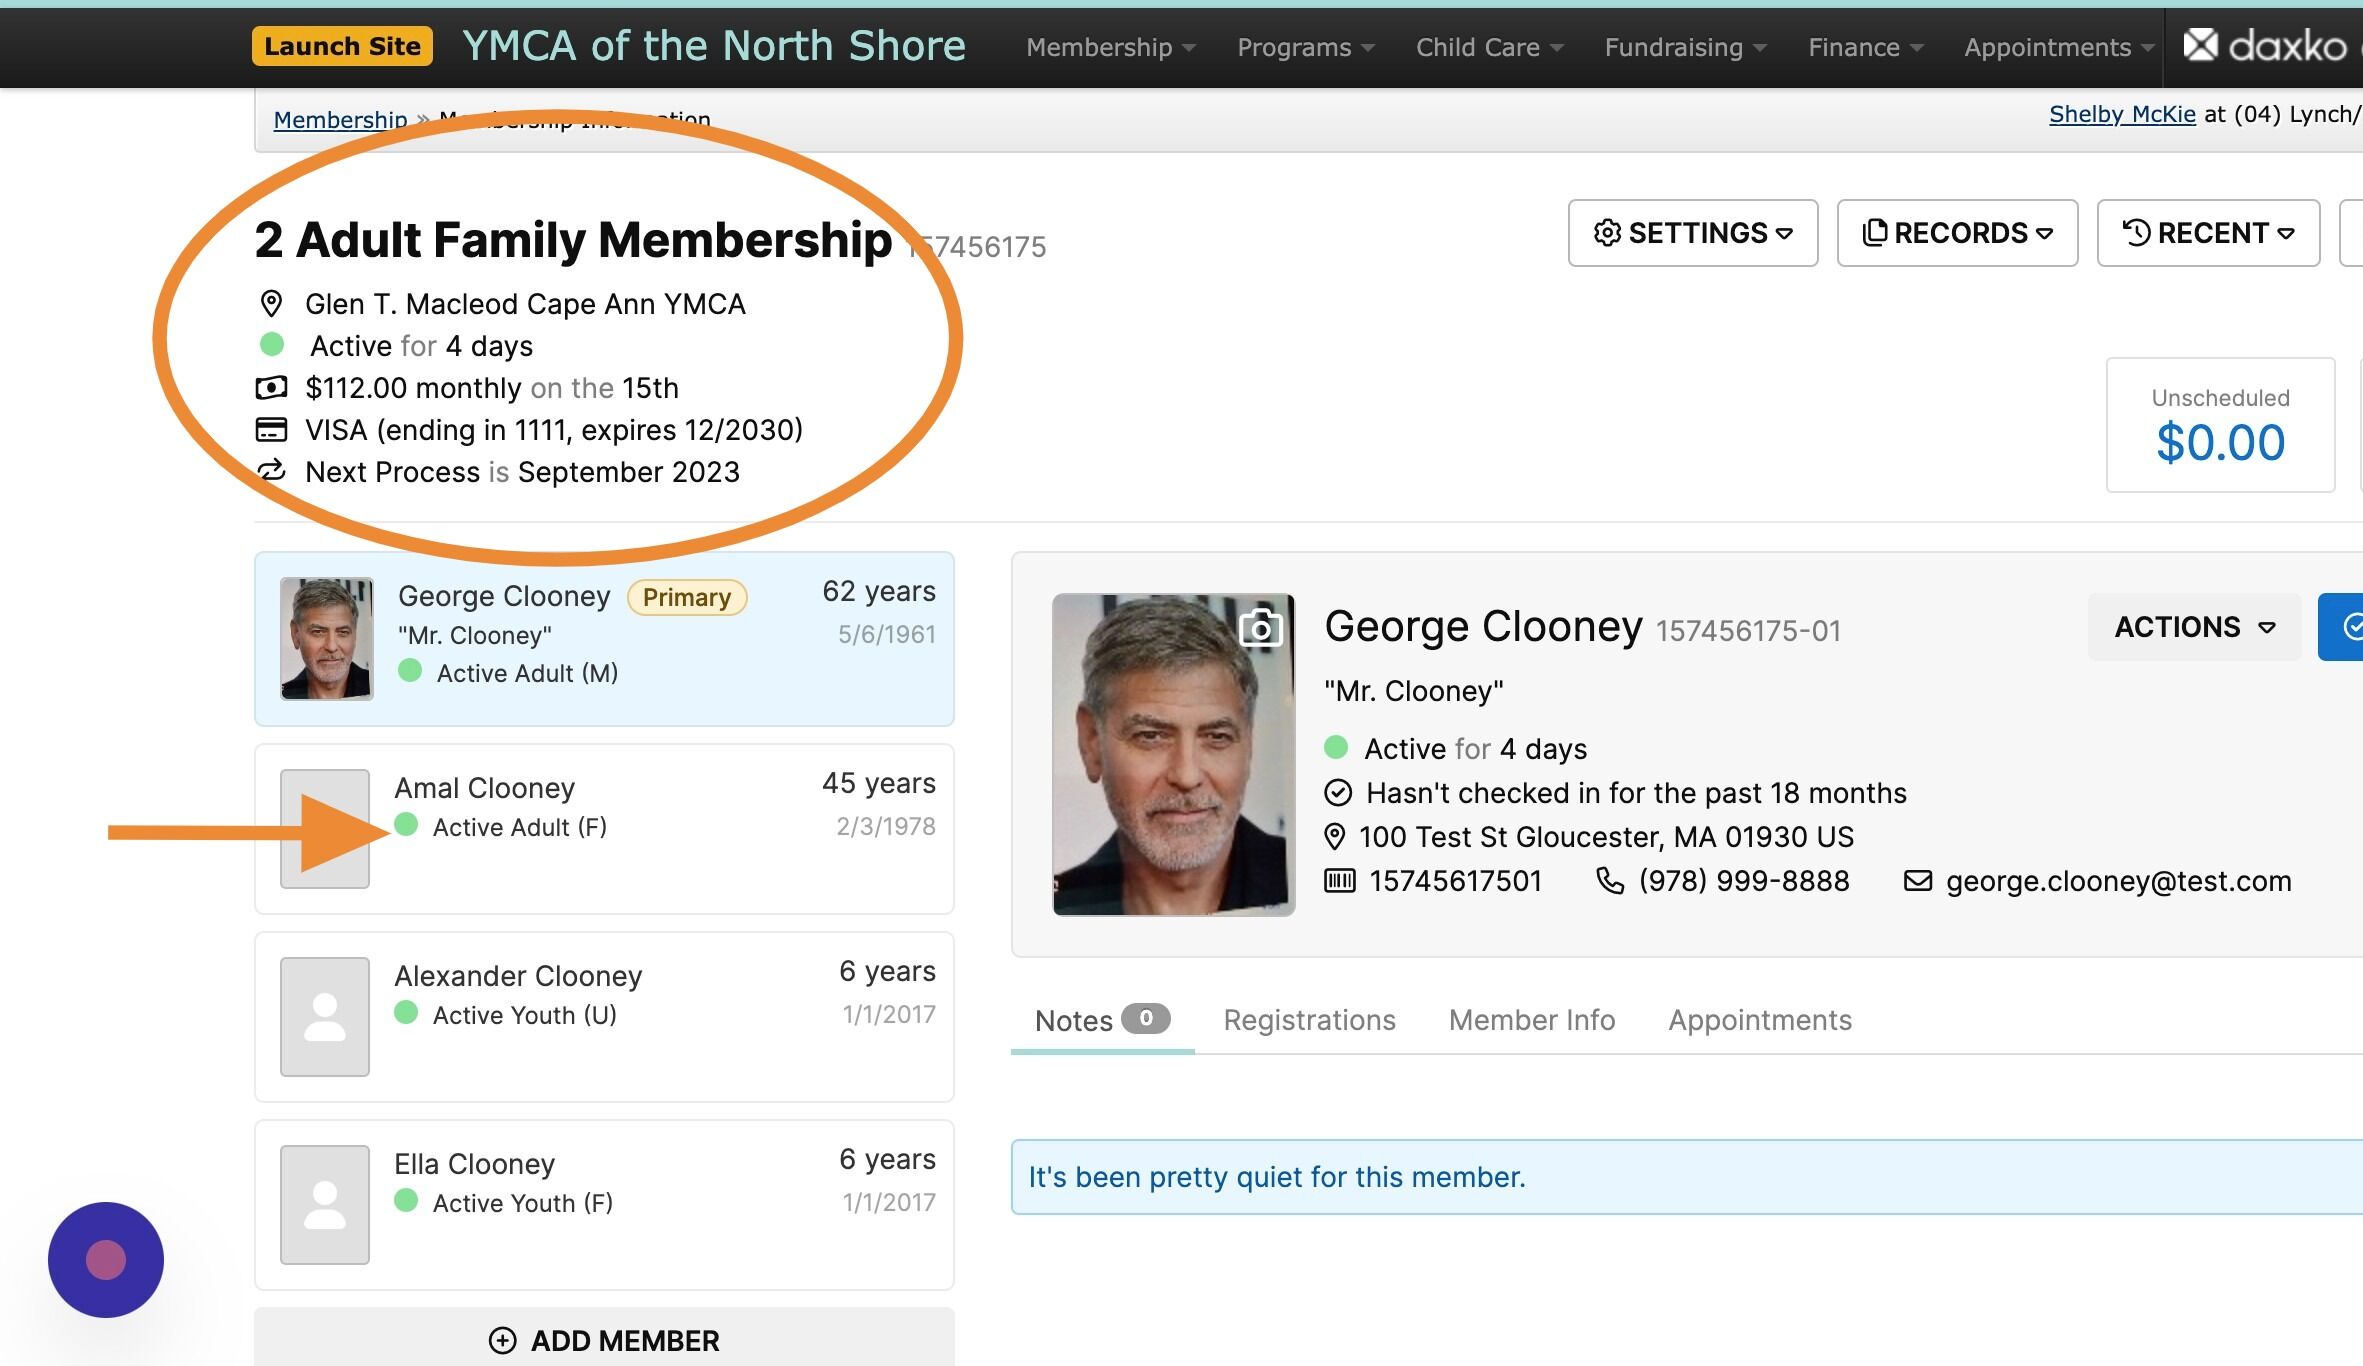Click the Primary badge on George Clooney
The width and height of the screenshot is (2363, 1366).
click(687, 597)
